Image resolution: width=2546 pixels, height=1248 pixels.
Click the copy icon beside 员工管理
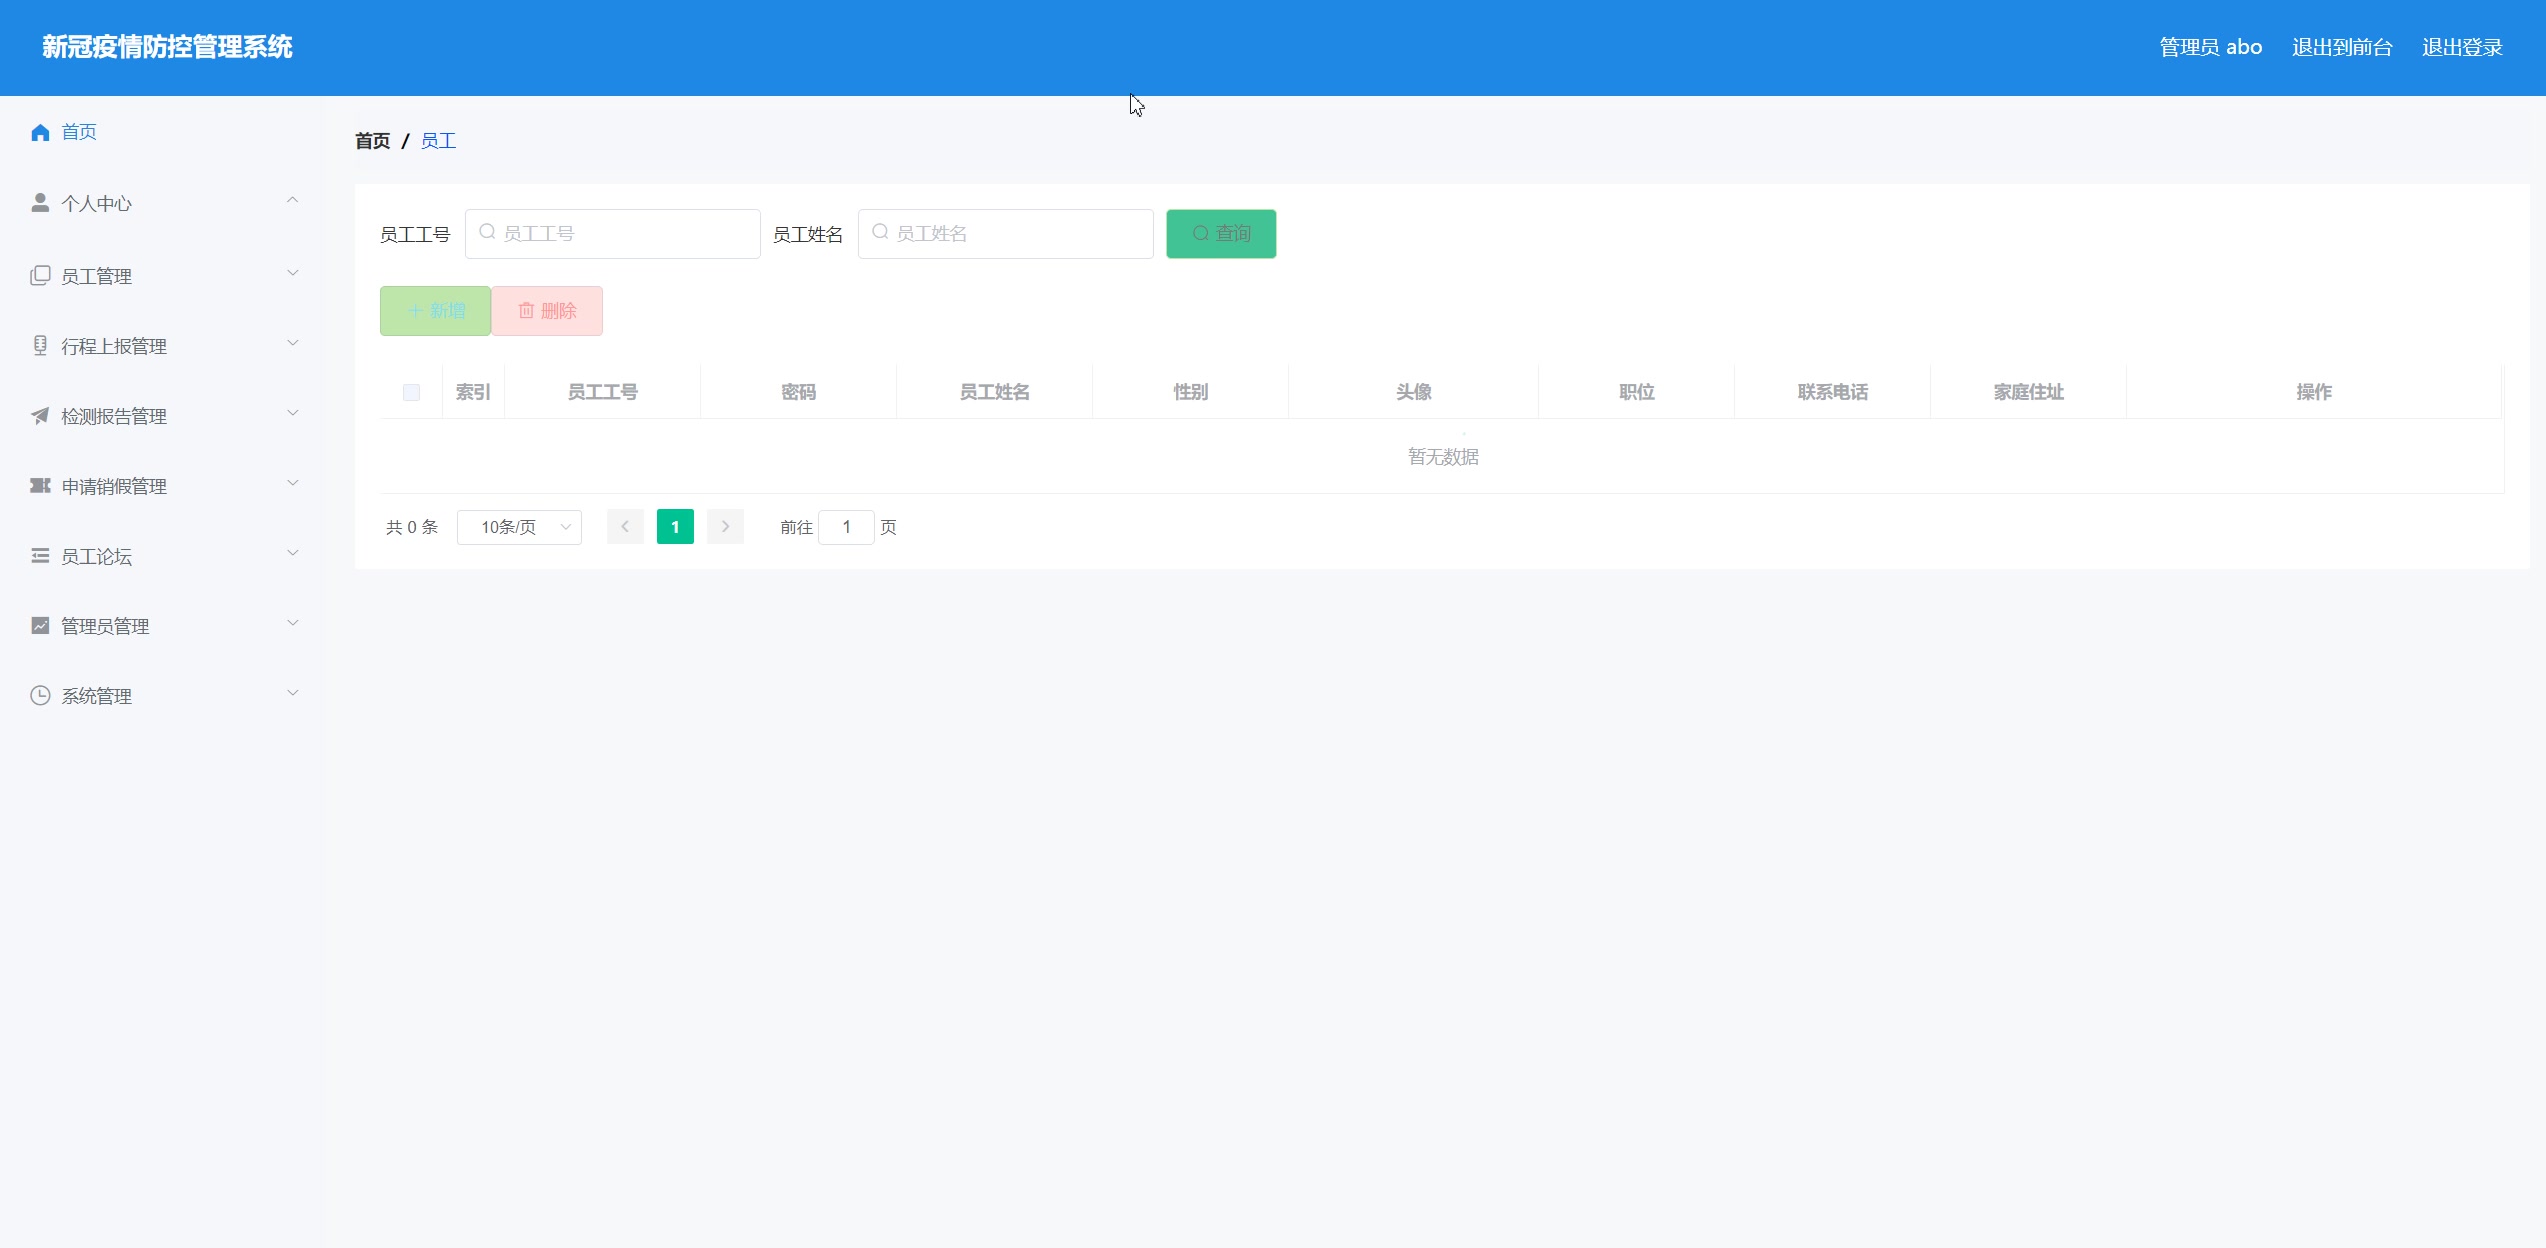pyautogui.click(x=40, y=275)
